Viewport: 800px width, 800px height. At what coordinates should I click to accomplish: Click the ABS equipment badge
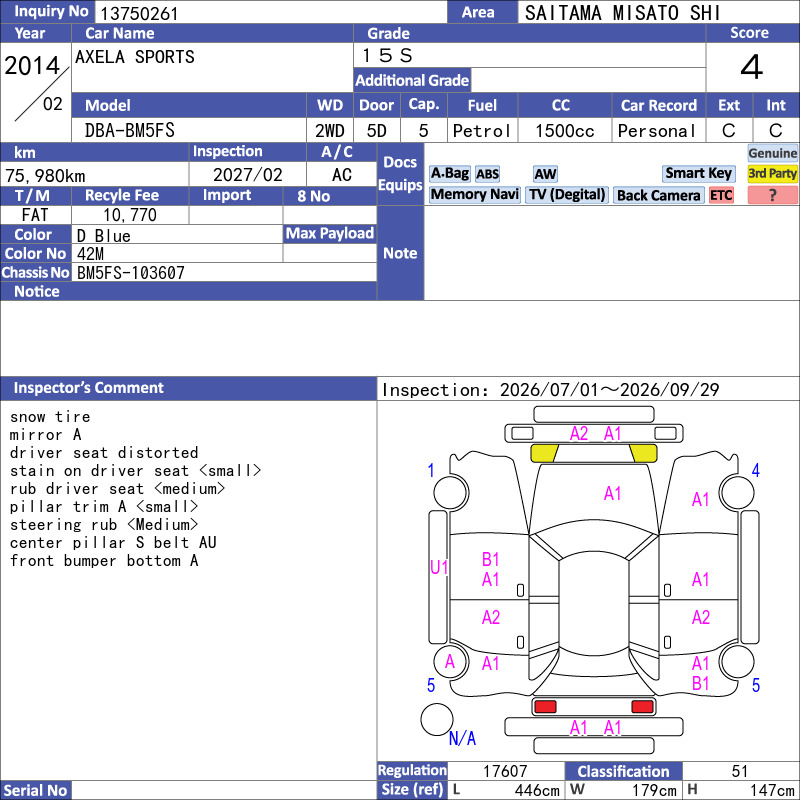[487, 174]
